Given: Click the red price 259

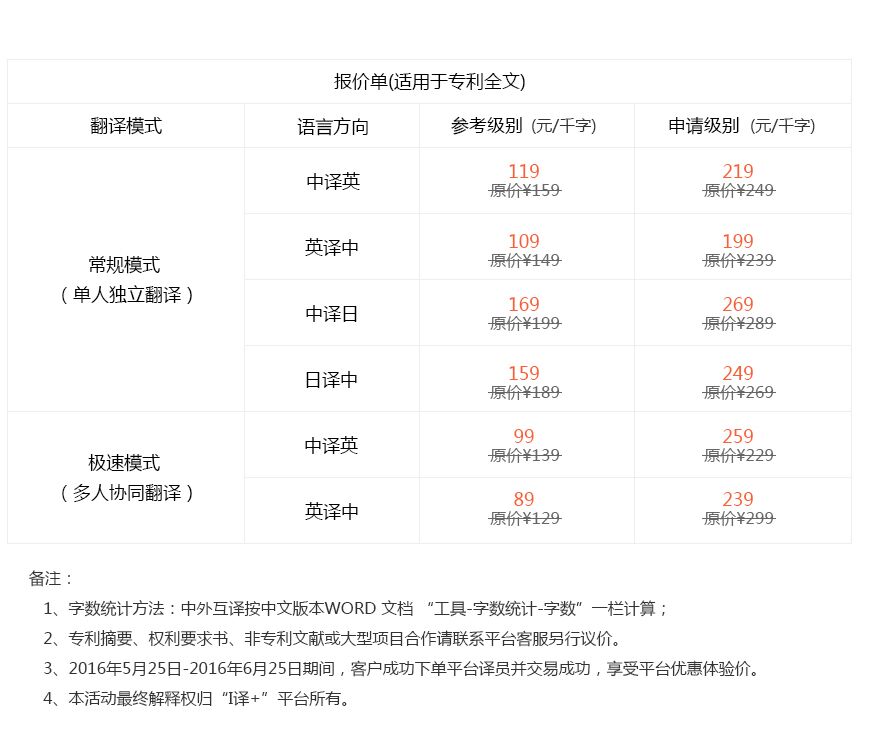Looking at the screenshot, I should point(738,436).
